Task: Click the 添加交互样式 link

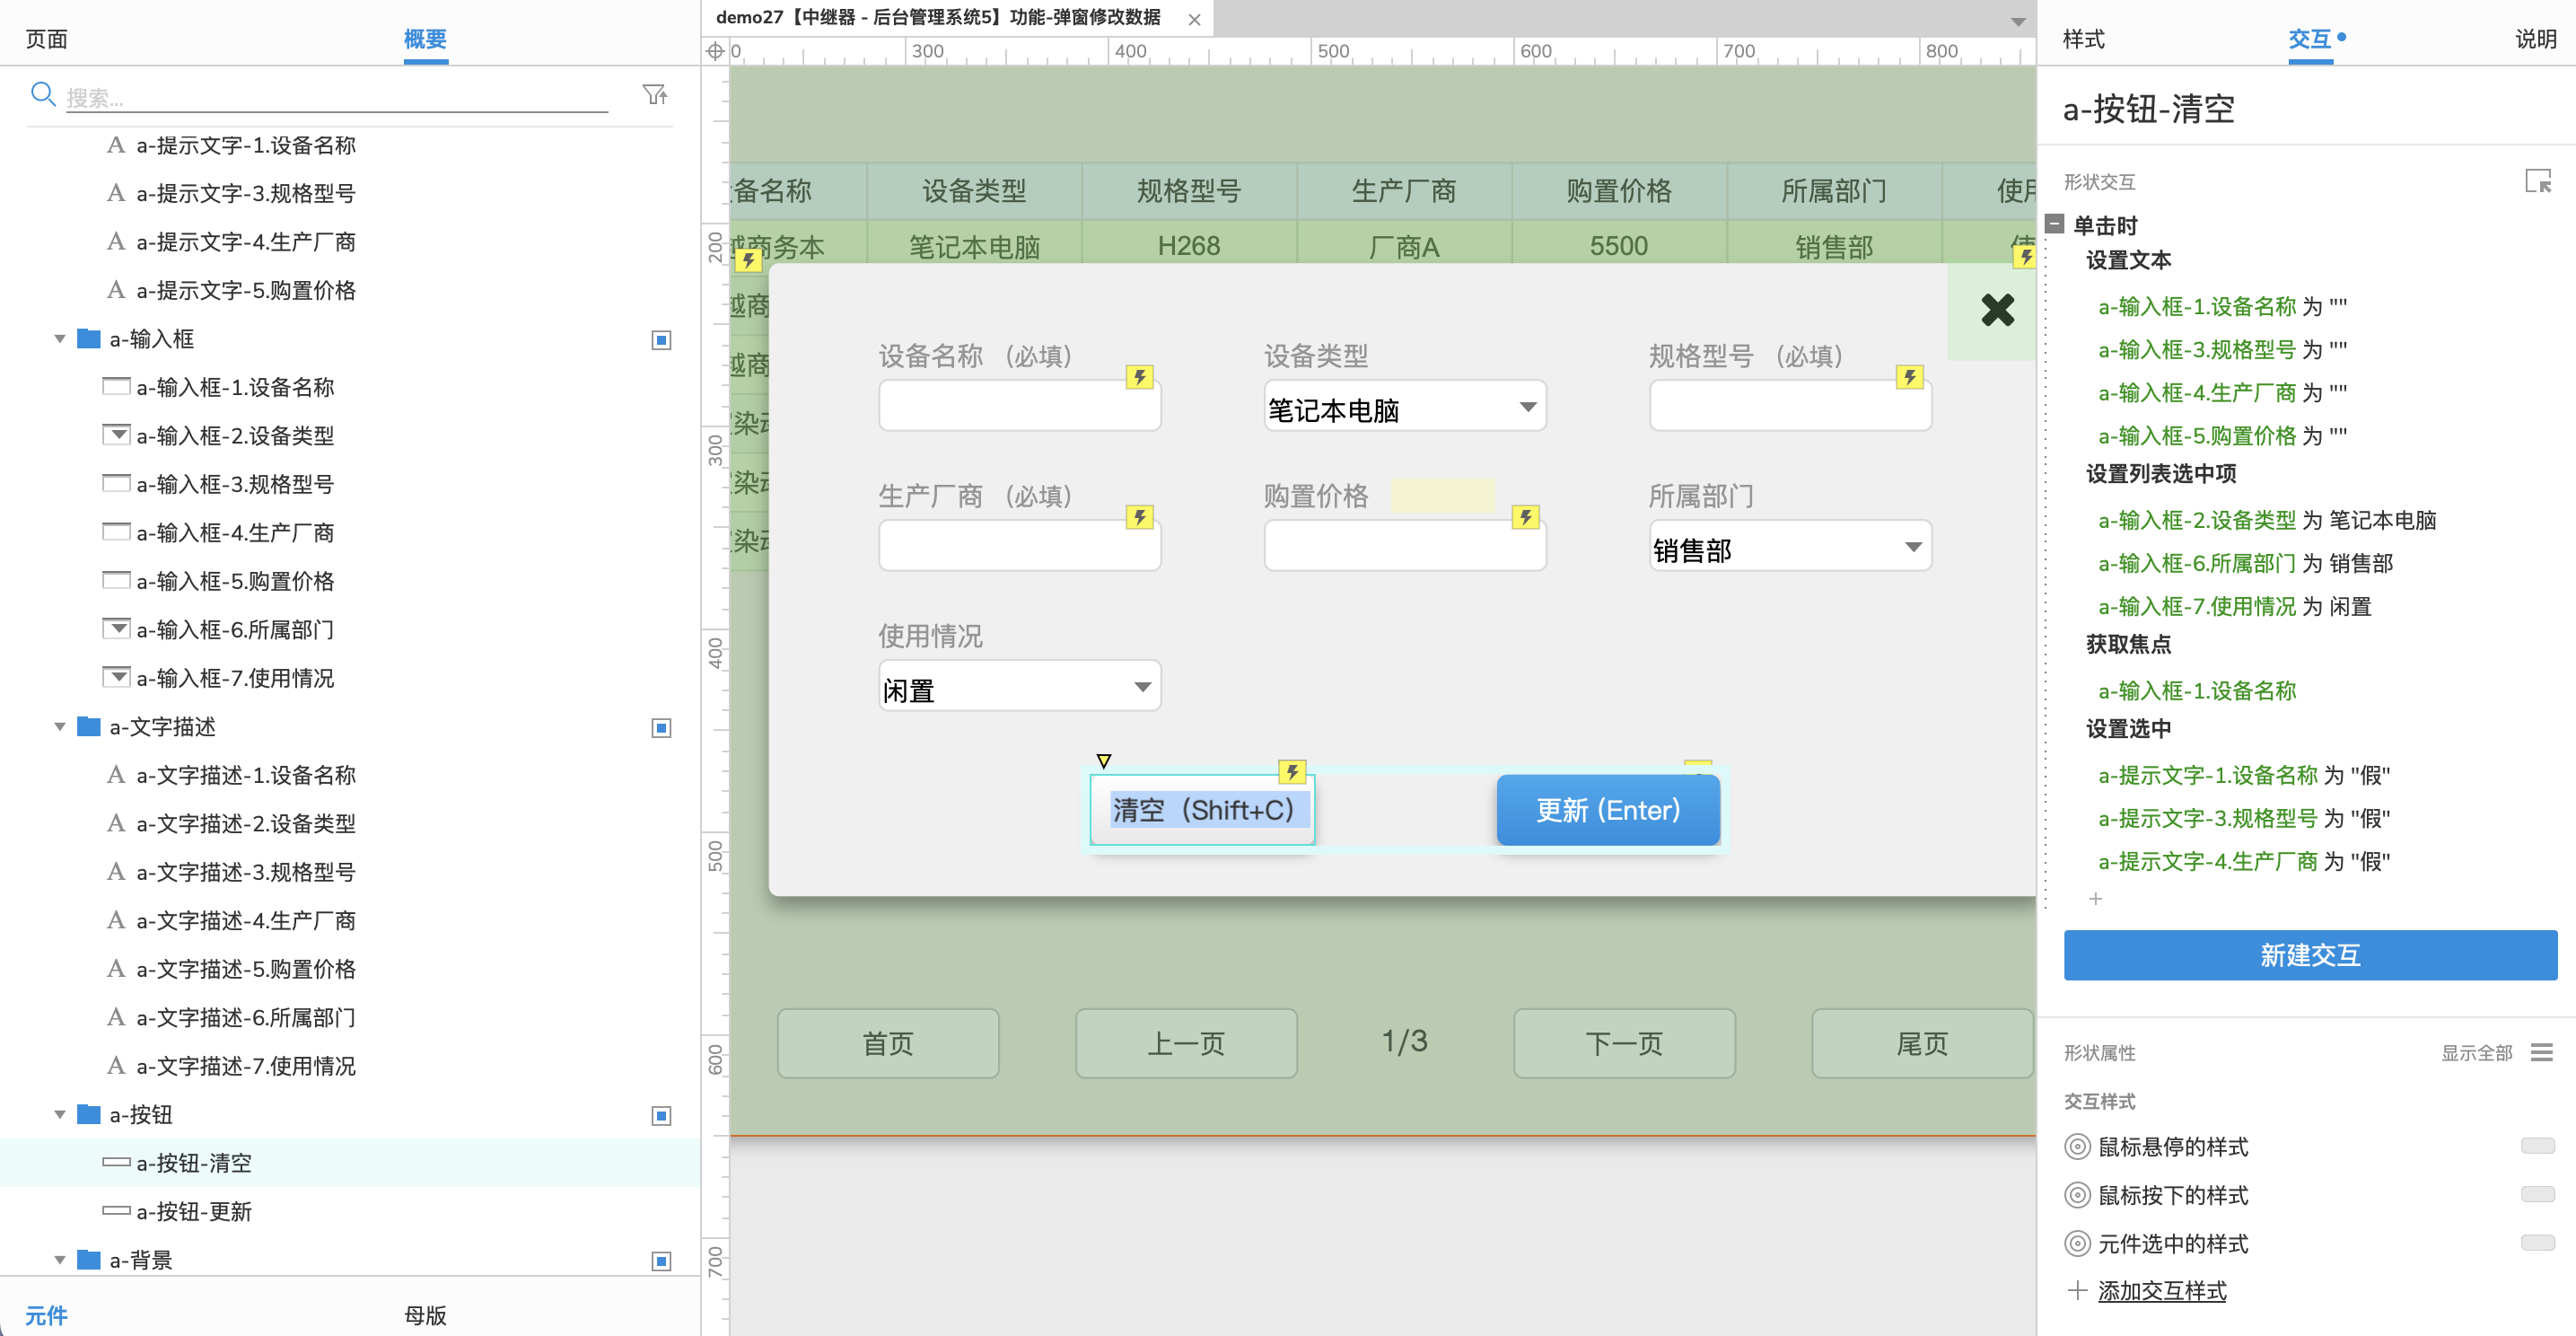Action: 2162,1291
